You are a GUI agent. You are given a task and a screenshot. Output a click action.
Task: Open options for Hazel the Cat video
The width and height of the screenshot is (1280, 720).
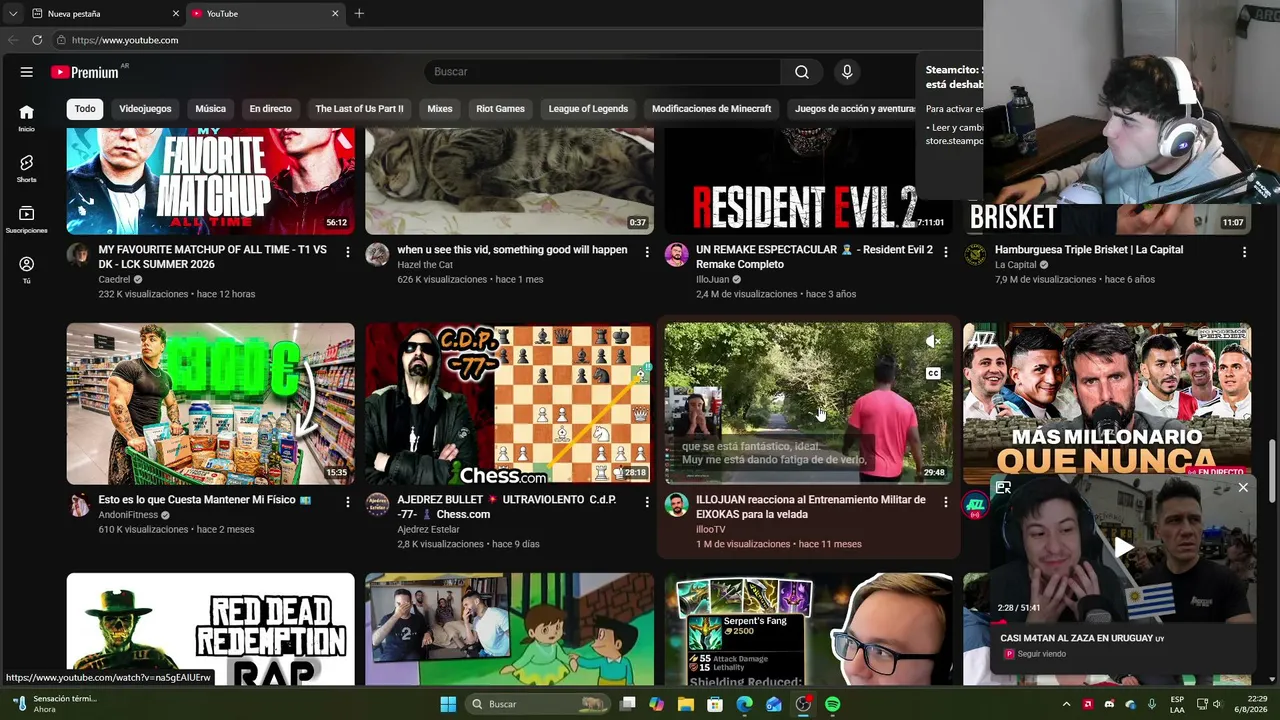pos(647,252)
